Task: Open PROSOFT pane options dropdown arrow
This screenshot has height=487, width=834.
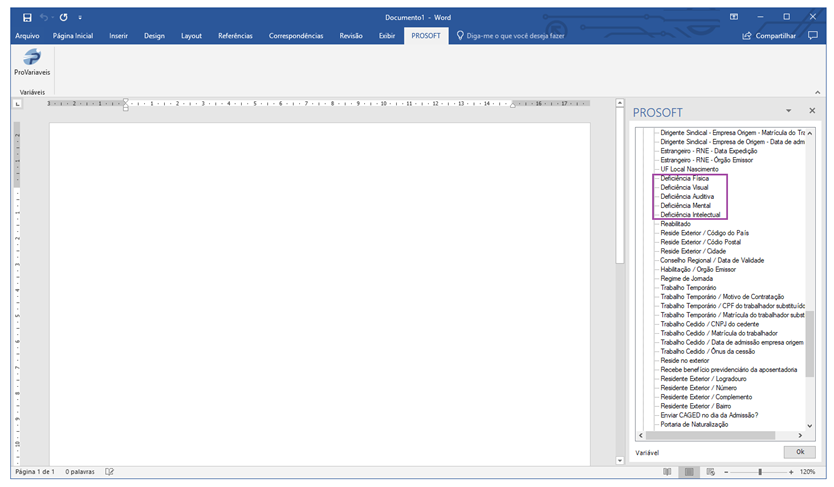Action: click(x=788, y=111)
